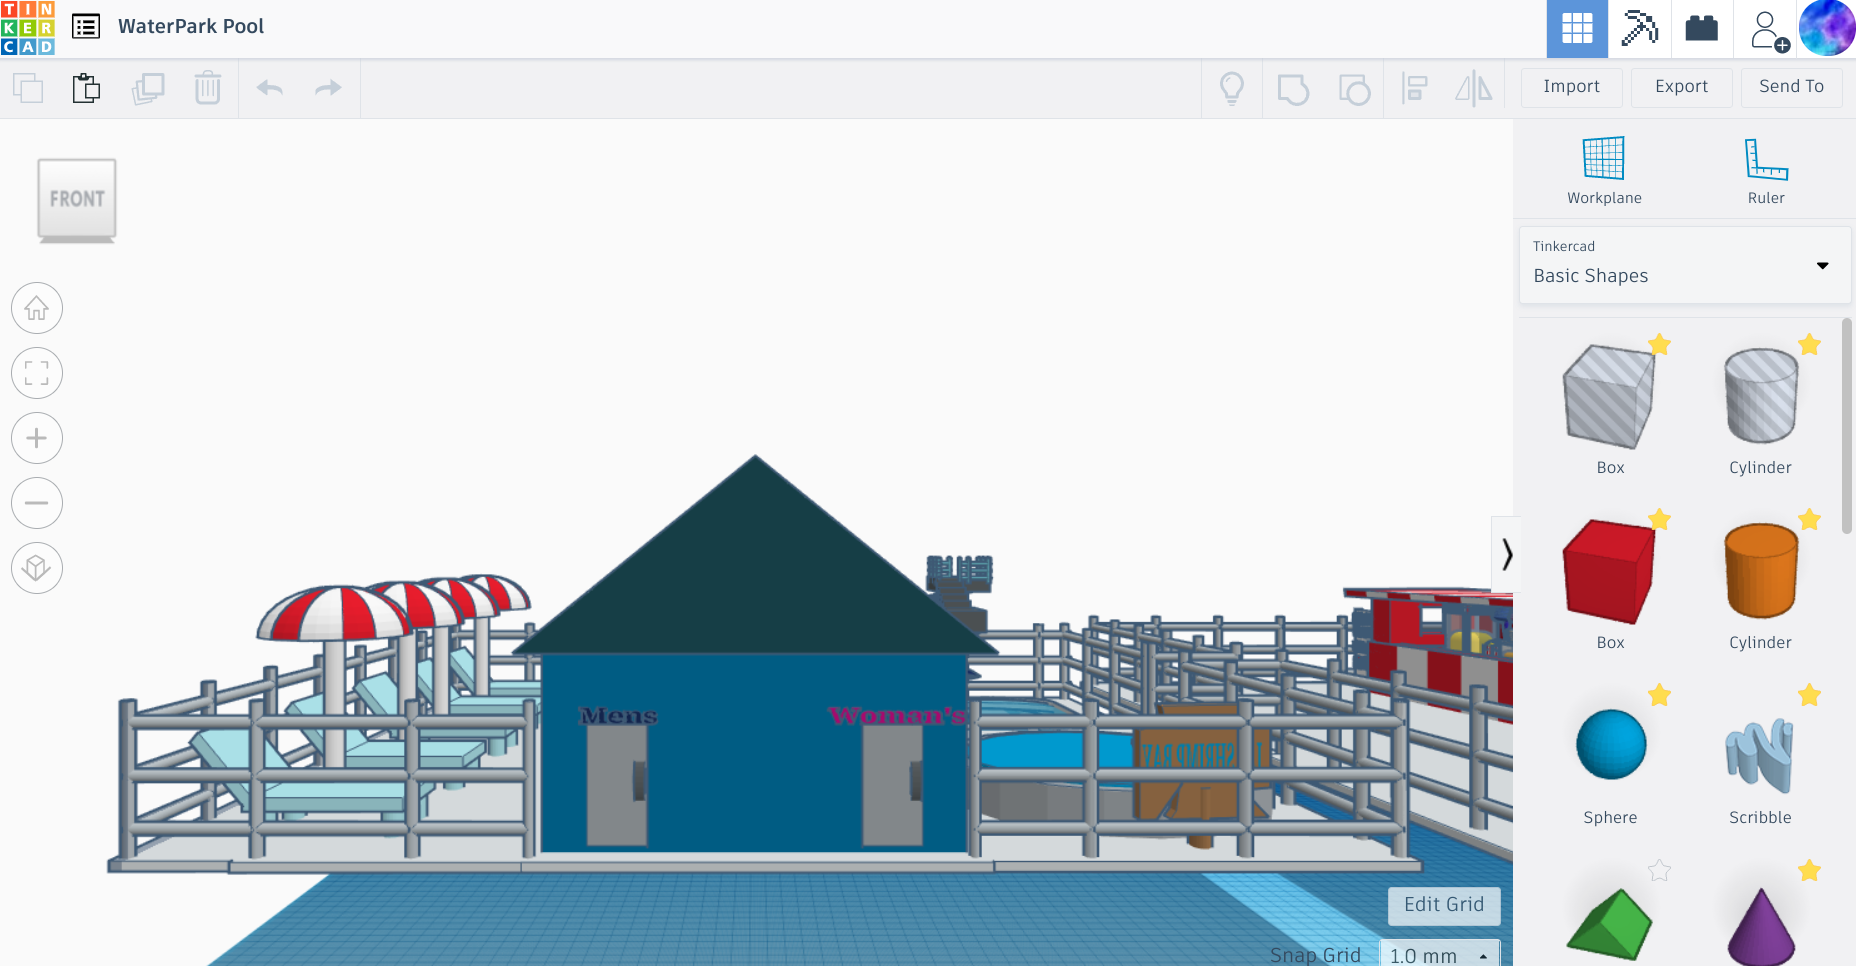Open the design list menu icon
Screen dimensions: 1856x966
tap(86, 27)
